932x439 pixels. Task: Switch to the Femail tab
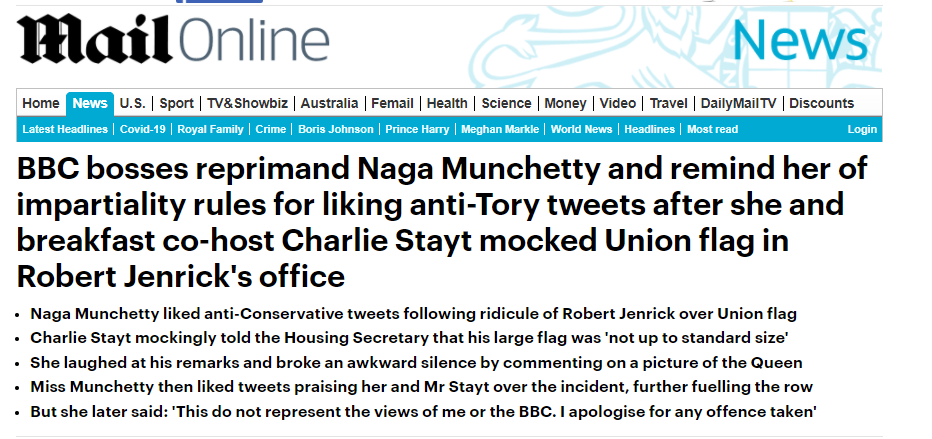[392, 103]
